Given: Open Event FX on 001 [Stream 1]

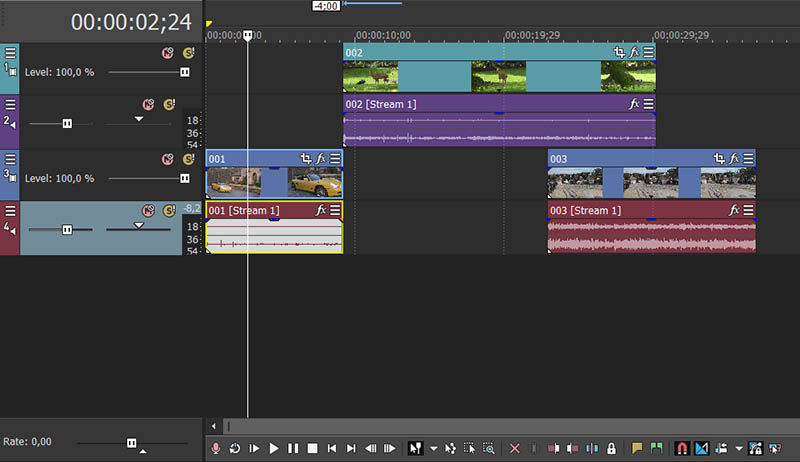Looking at the screenshot, I should 320,210.
